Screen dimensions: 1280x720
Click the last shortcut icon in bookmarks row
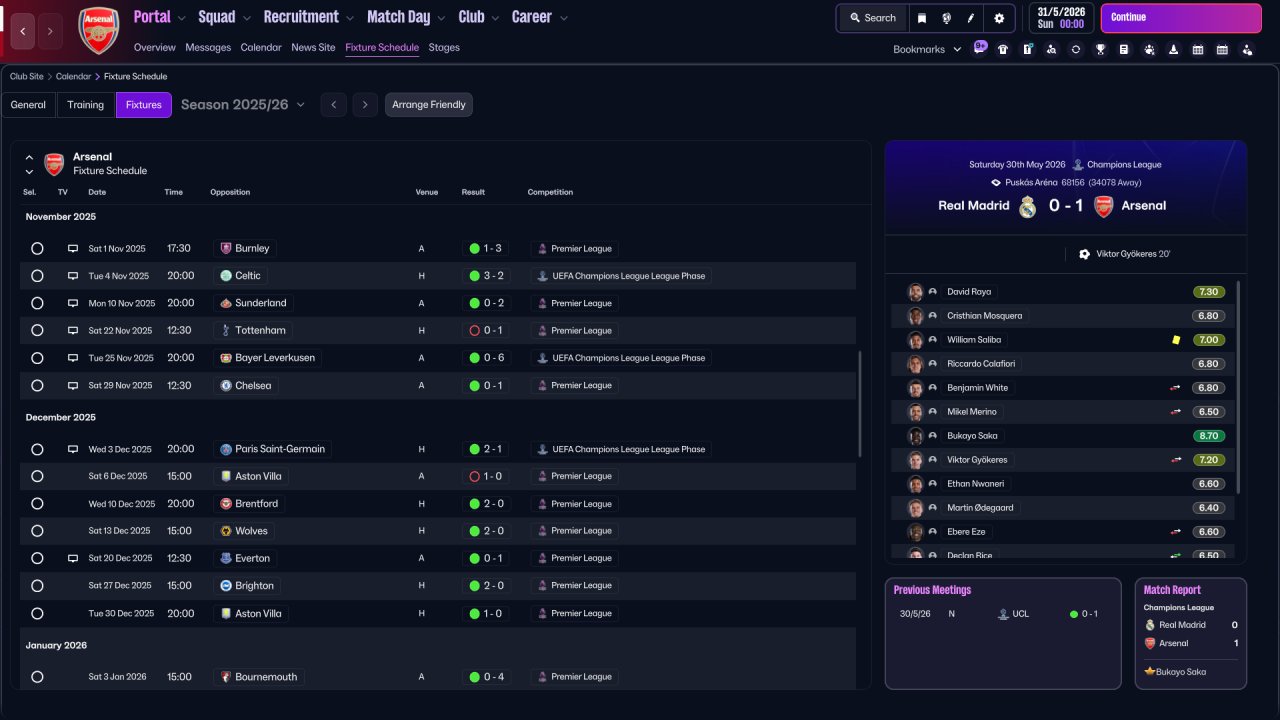tap(1246, 49)
